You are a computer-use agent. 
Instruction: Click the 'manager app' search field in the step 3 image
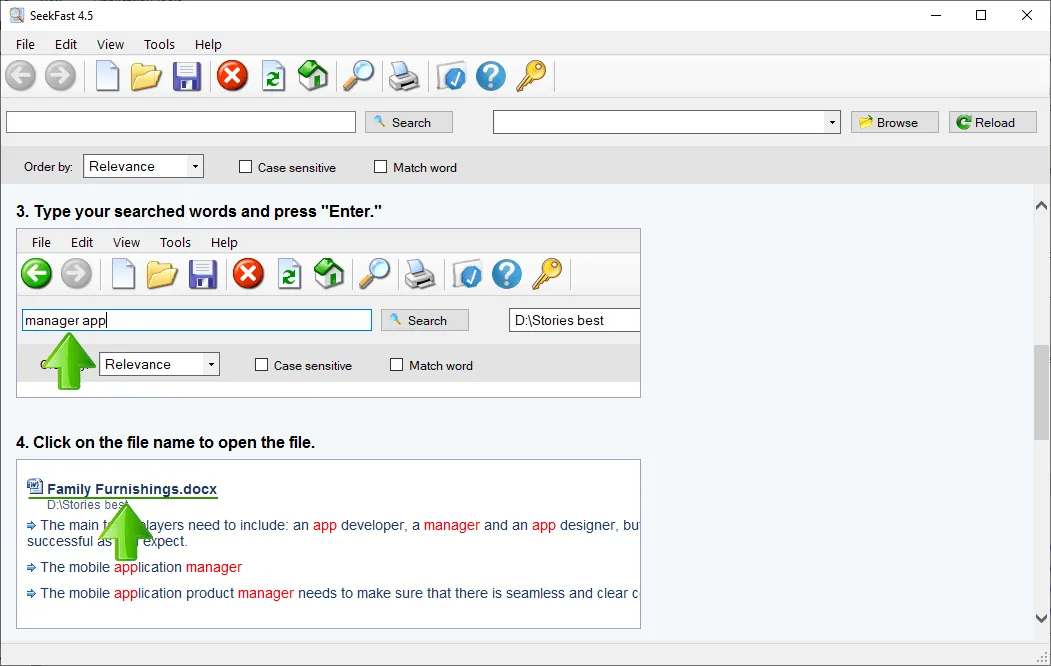(197, 320)
